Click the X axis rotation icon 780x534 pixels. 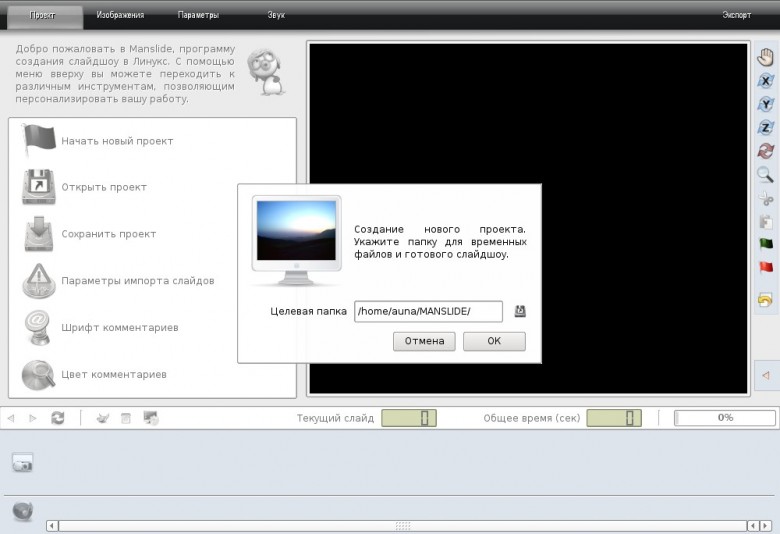(x=766, y=81)
